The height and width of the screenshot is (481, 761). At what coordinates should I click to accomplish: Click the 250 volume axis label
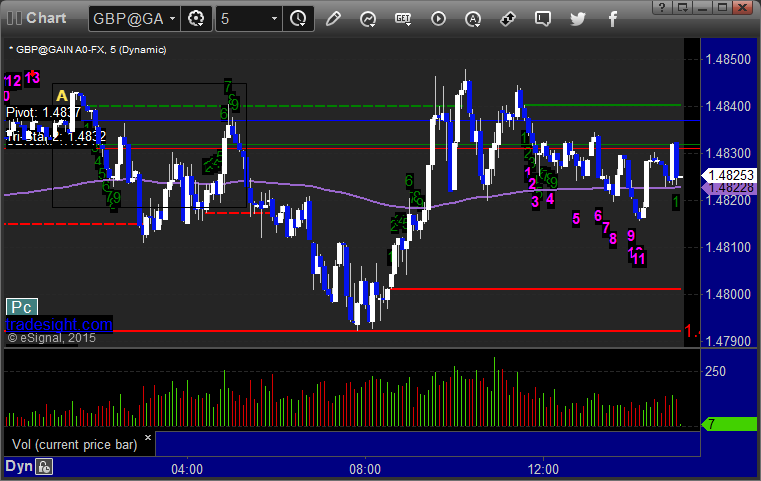pyautogui.click(x=715, y=371)
